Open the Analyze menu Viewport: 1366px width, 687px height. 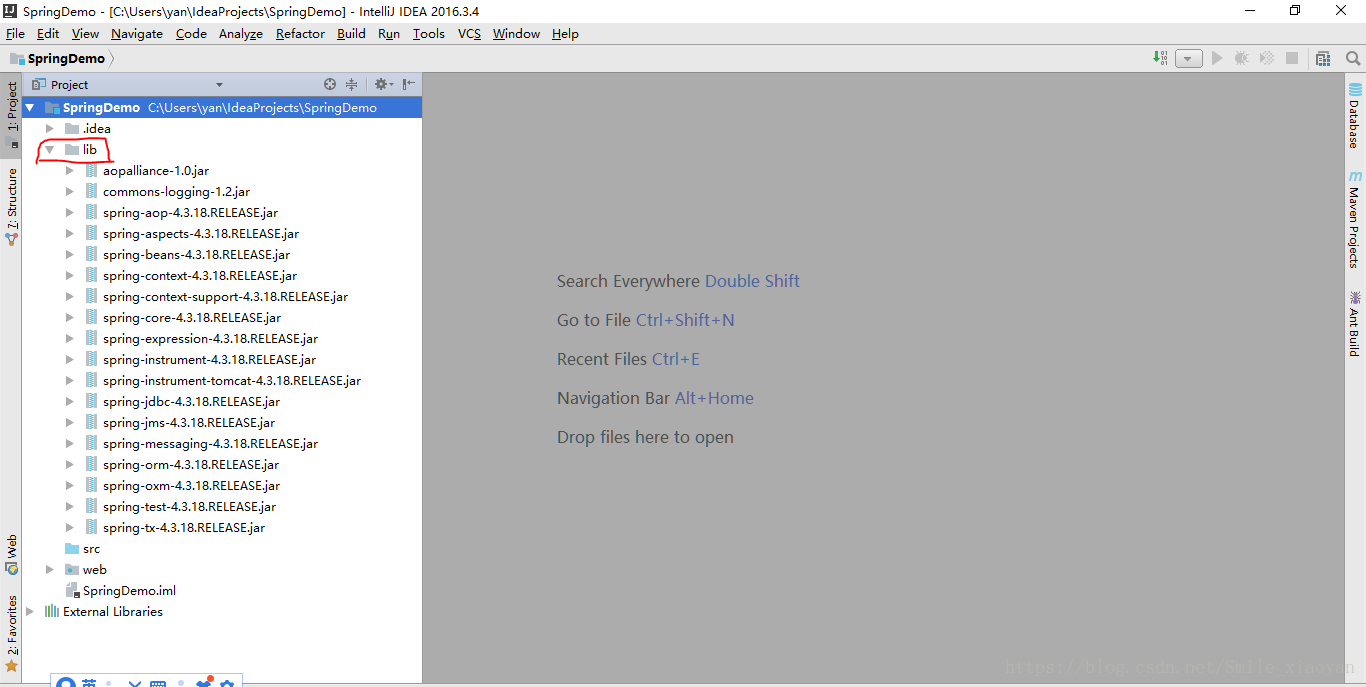tap(241, 33)
